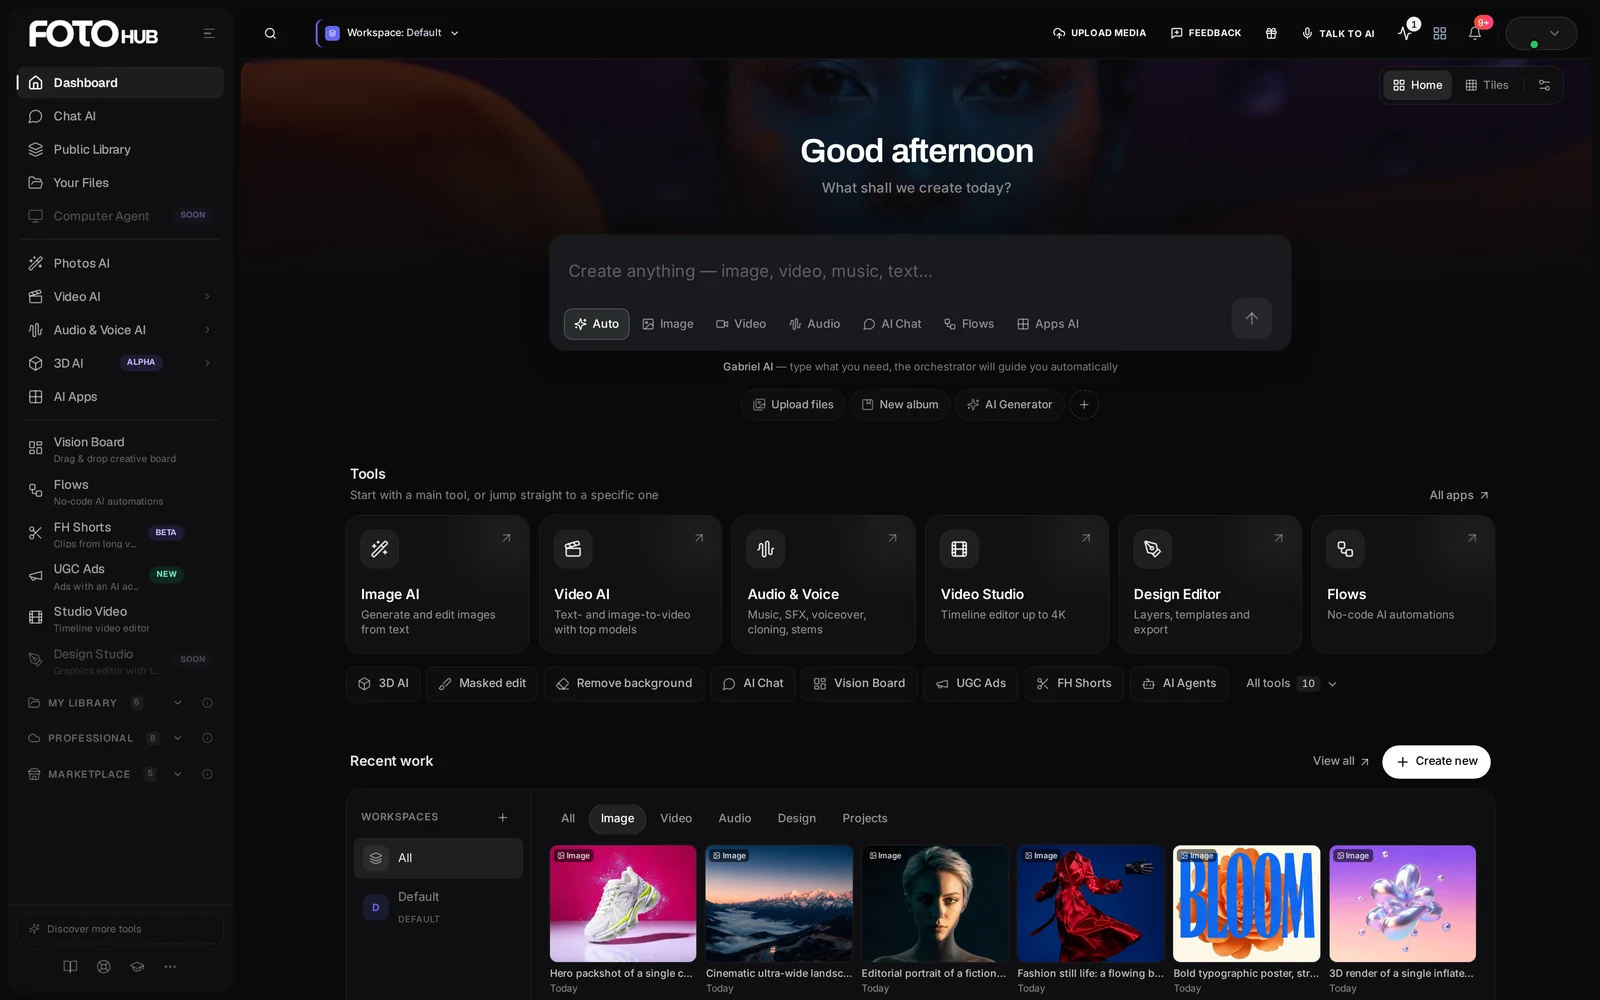This screenshot has height=1000, width=1600.
Task: Open user account dropdown
Action: [x=1541, y=33]
